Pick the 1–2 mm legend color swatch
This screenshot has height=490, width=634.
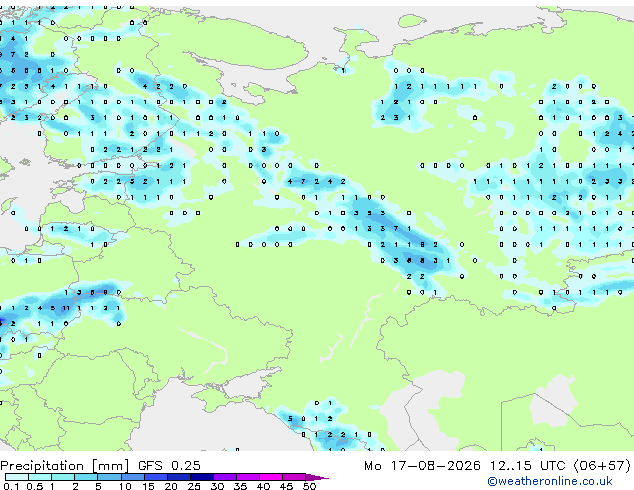63,477
